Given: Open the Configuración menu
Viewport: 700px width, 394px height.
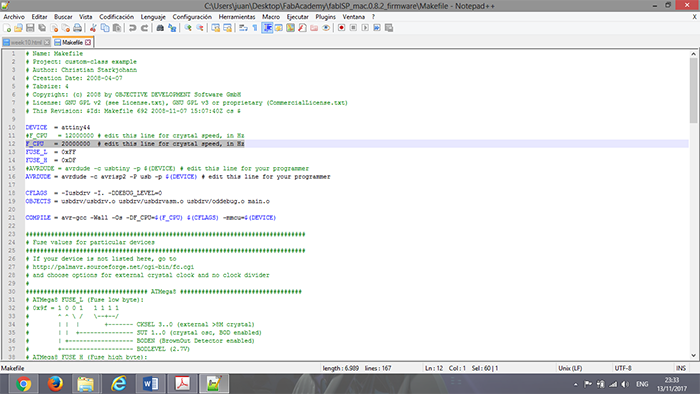Looking at the screenshot, I should [192, 17].
